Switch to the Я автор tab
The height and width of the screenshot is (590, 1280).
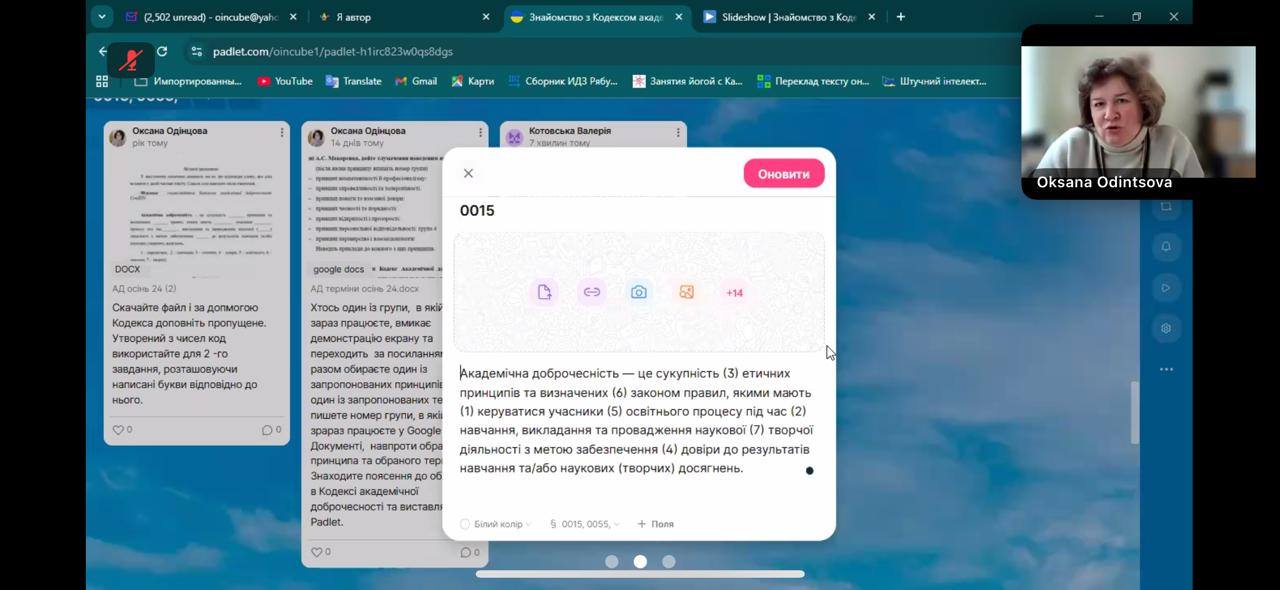(x=400, y=17)
